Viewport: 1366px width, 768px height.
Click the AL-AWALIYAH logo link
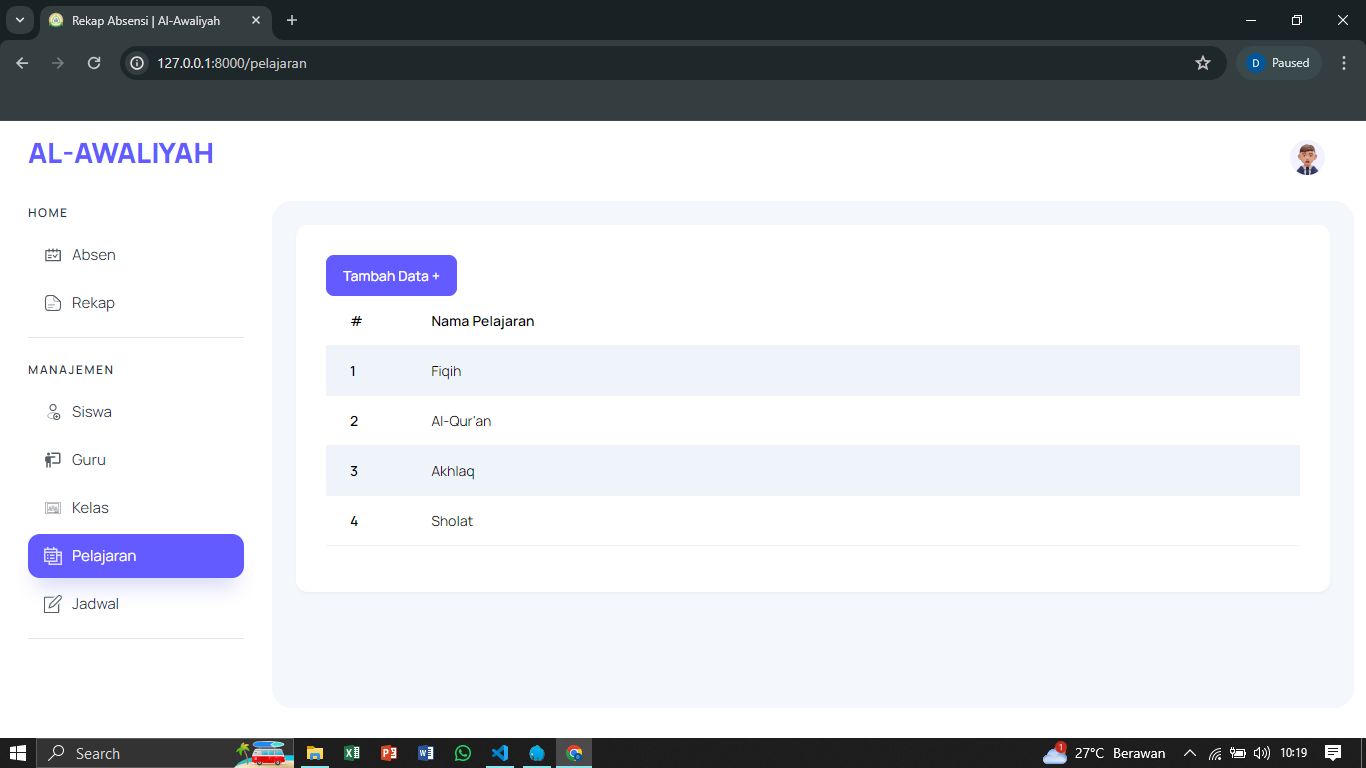tap(121, 153)
